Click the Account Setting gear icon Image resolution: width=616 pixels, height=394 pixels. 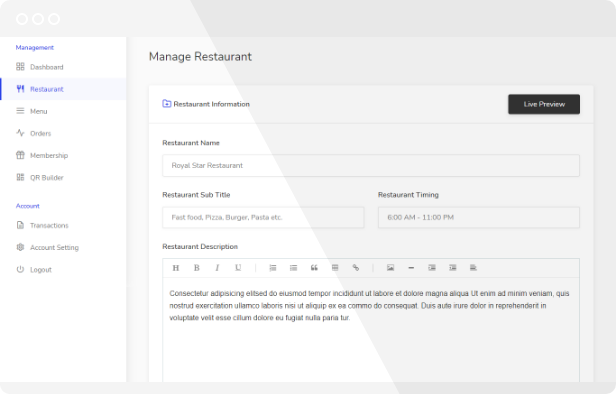20,247
